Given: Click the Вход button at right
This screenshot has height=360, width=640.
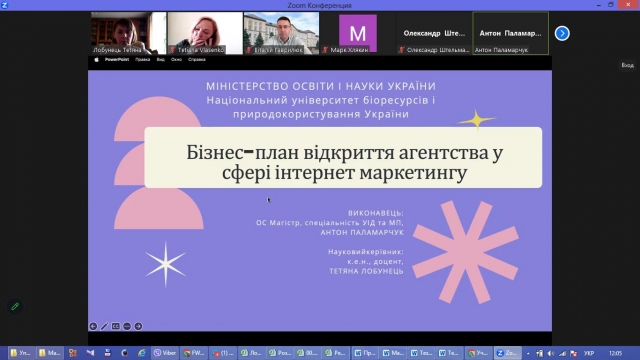Looking at the screenshot, I should 627,65.
